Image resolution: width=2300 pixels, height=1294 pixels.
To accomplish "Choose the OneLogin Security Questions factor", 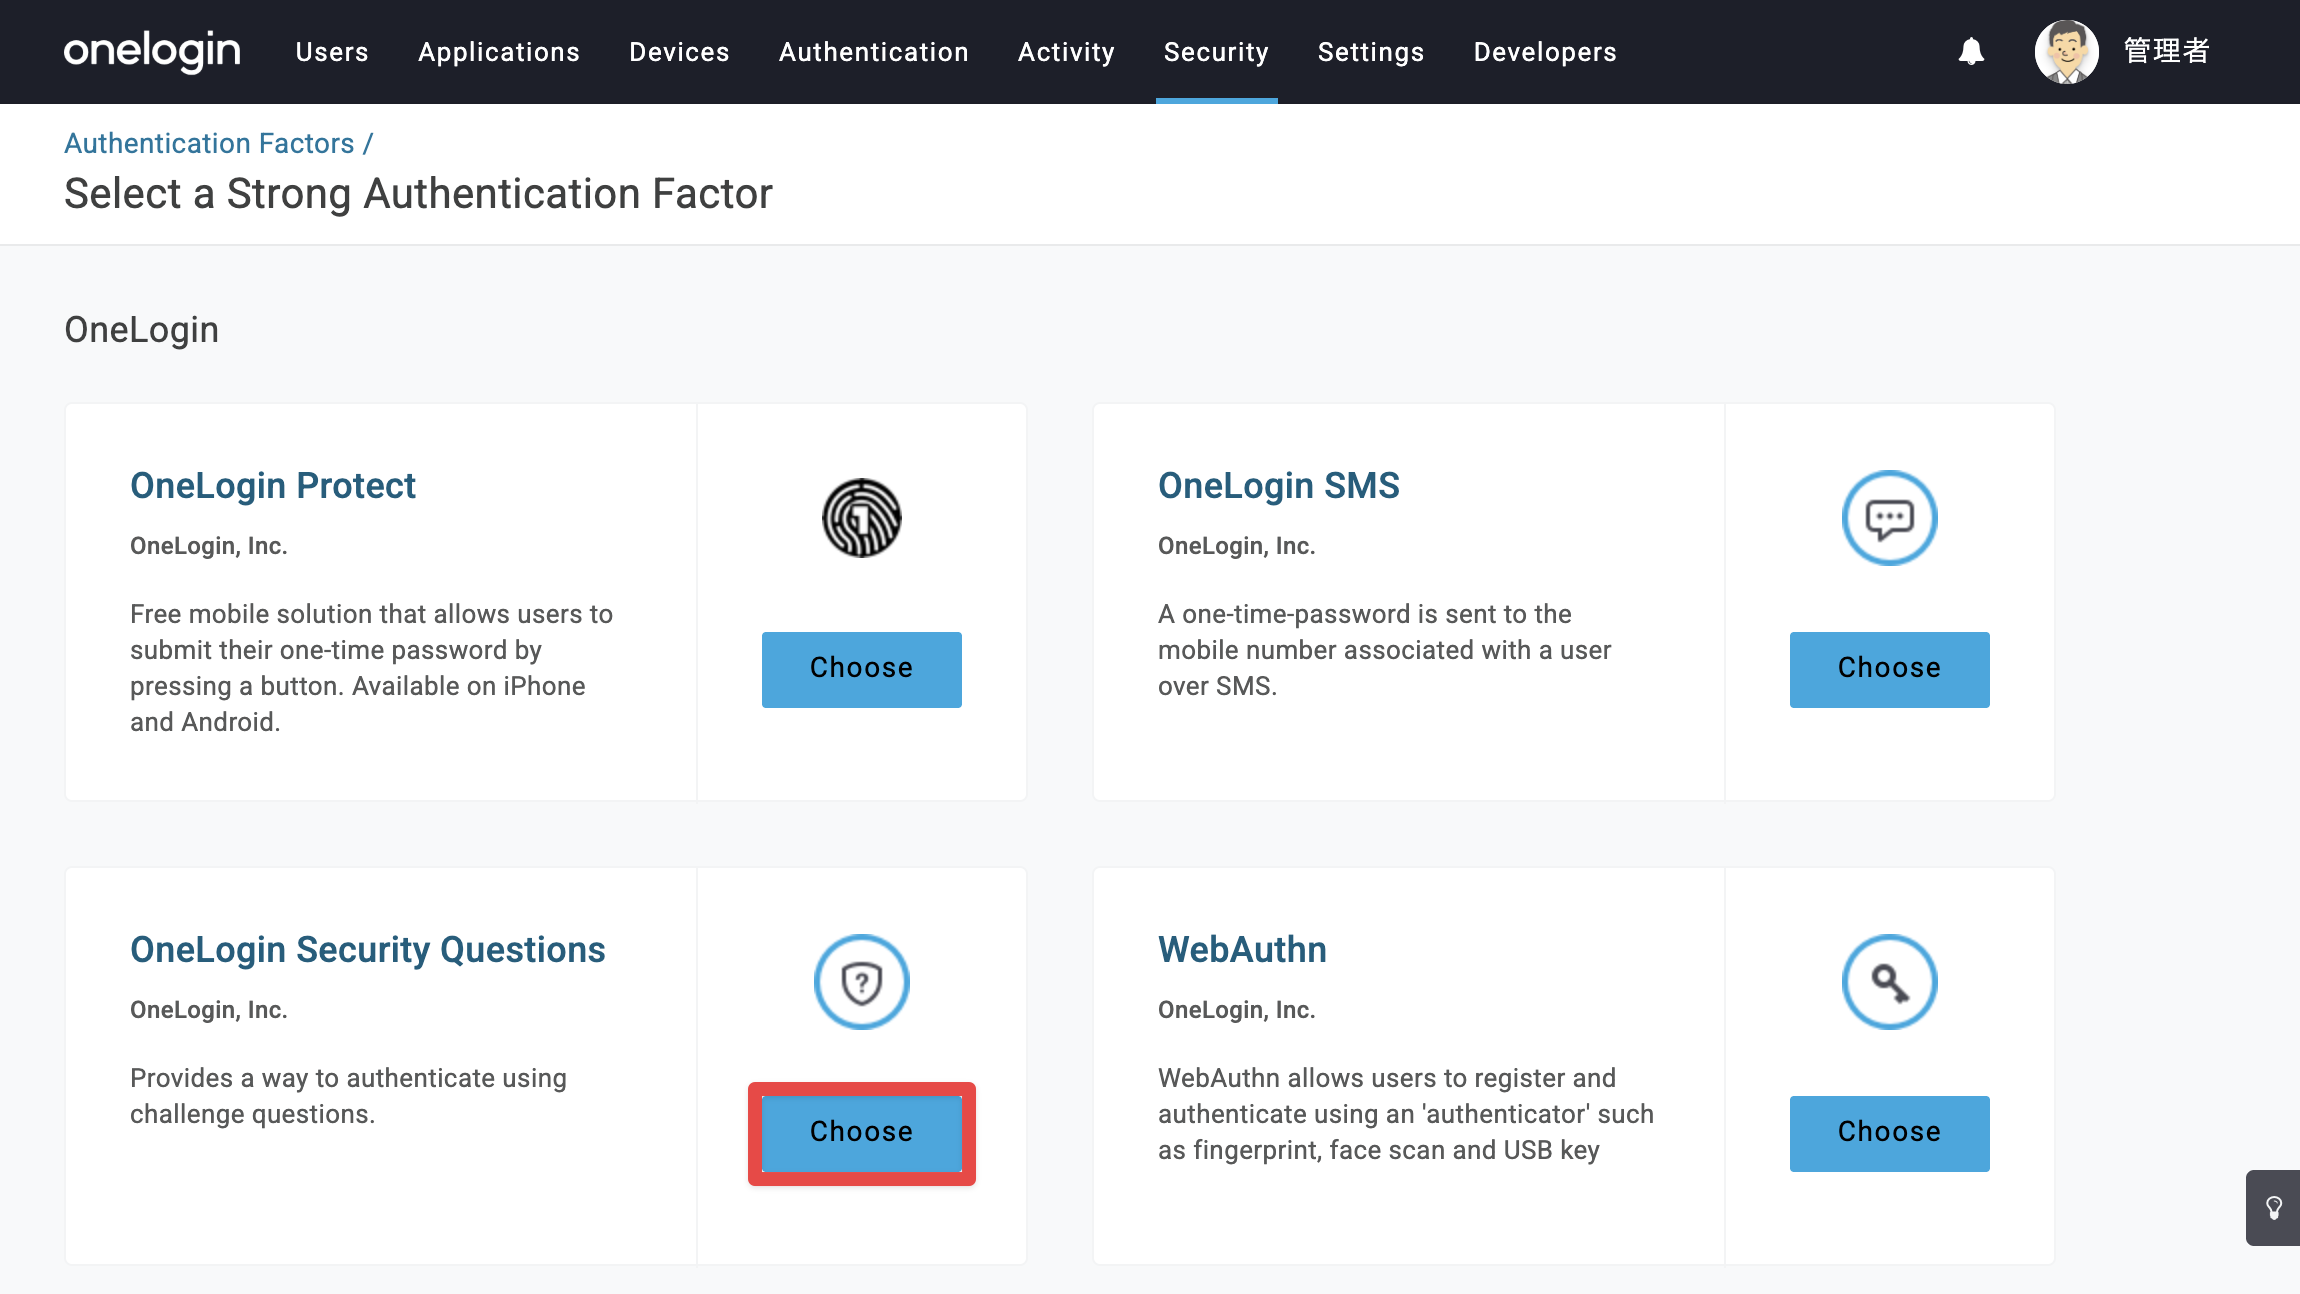I will (x=862, y=1133).
